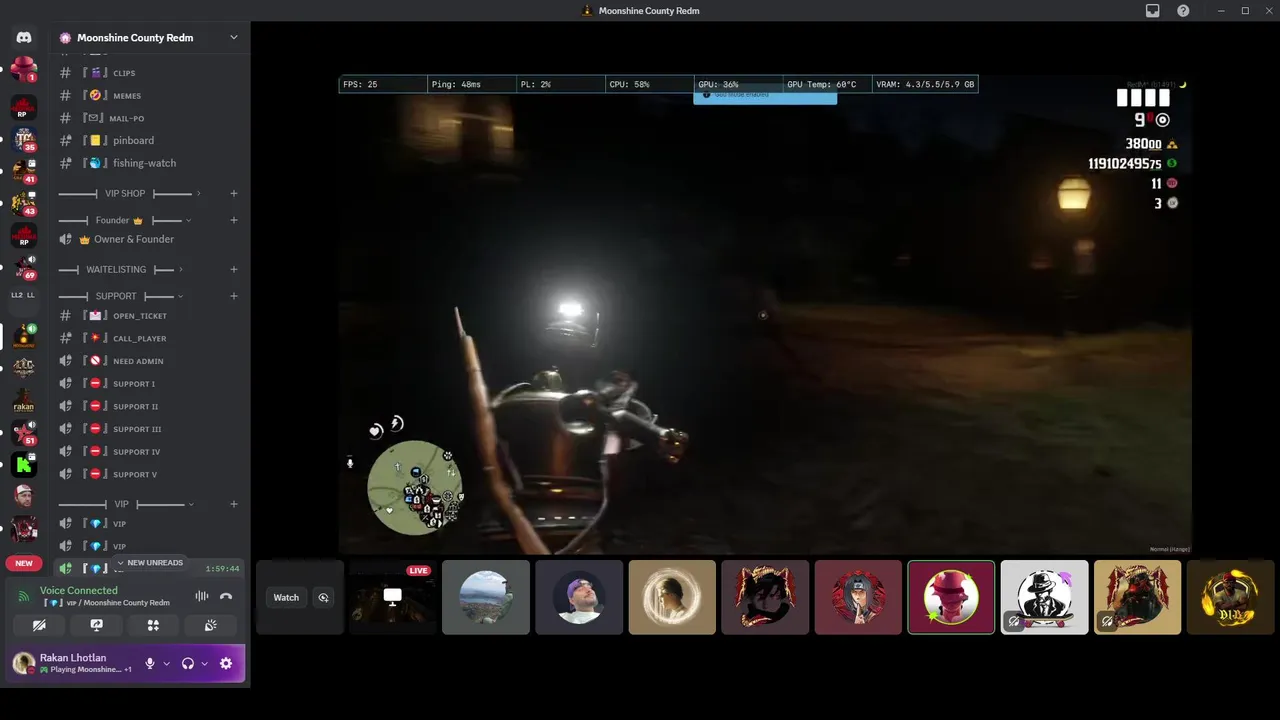Select the LIVE stream thumbnail tile
This screenshot has height=720, width=1280.
[x=393, y=597]
